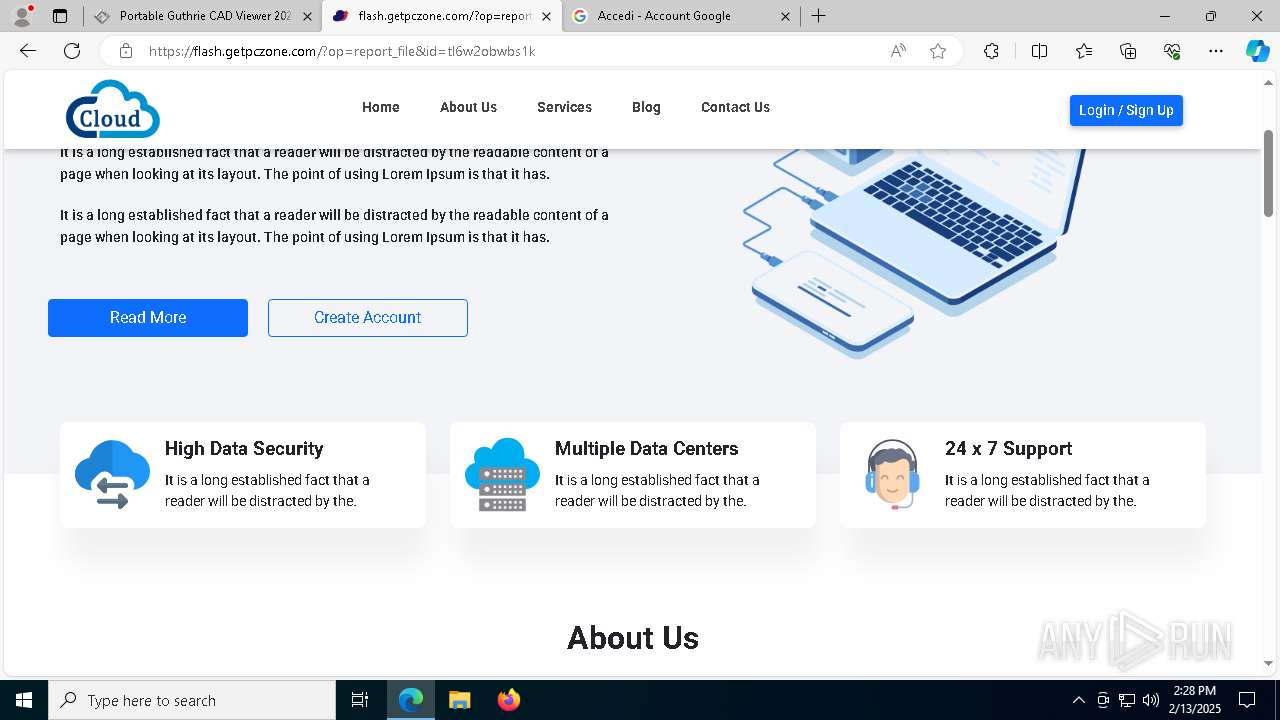
Task: Click the laptop illustration image
Action: pos(915,253)
